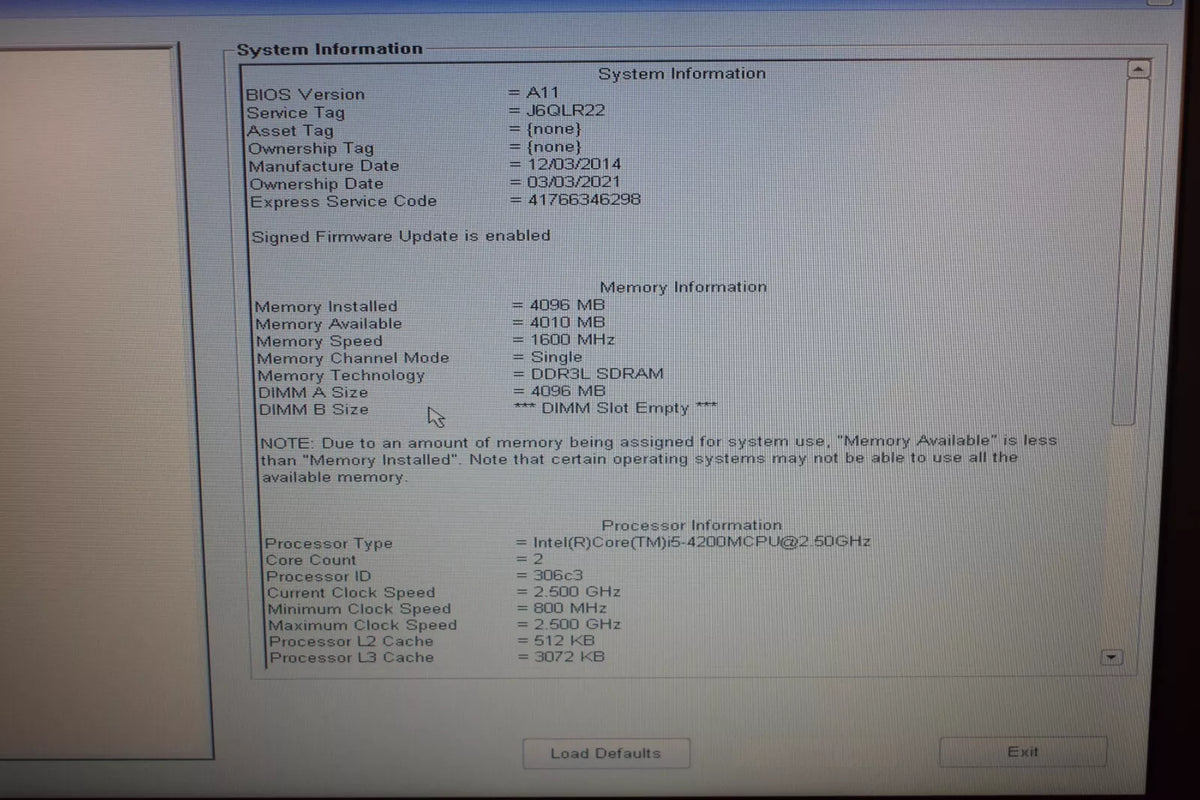Screen dimensions: 1200x800
Task: Click the Processor Information section heading
Action: 691,525
